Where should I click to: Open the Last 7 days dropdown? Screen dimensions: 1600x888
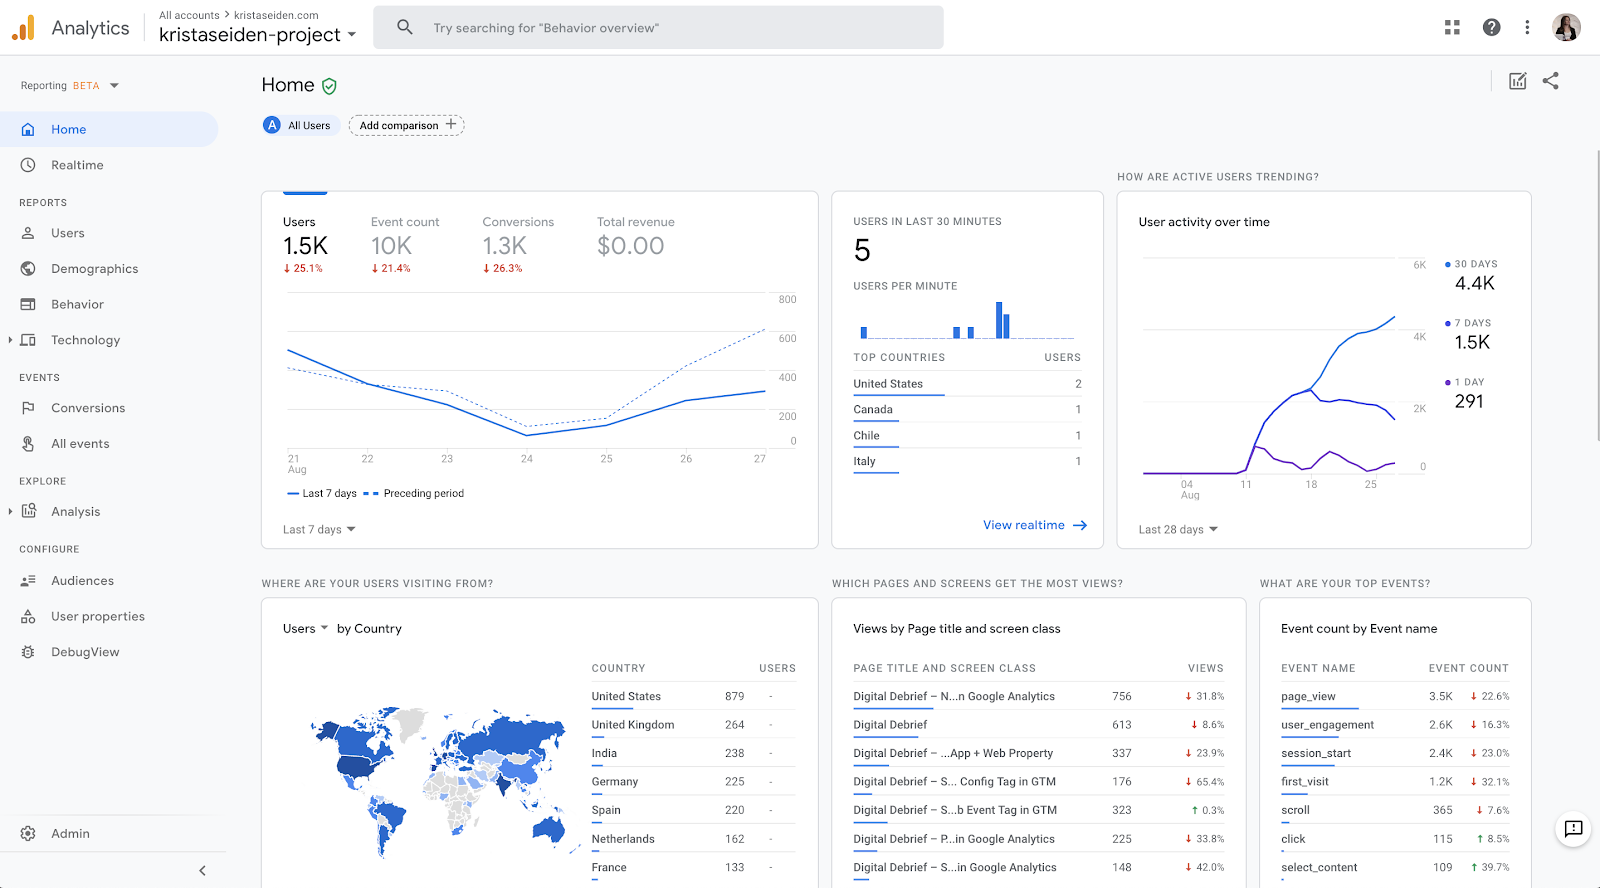[319, 529]
